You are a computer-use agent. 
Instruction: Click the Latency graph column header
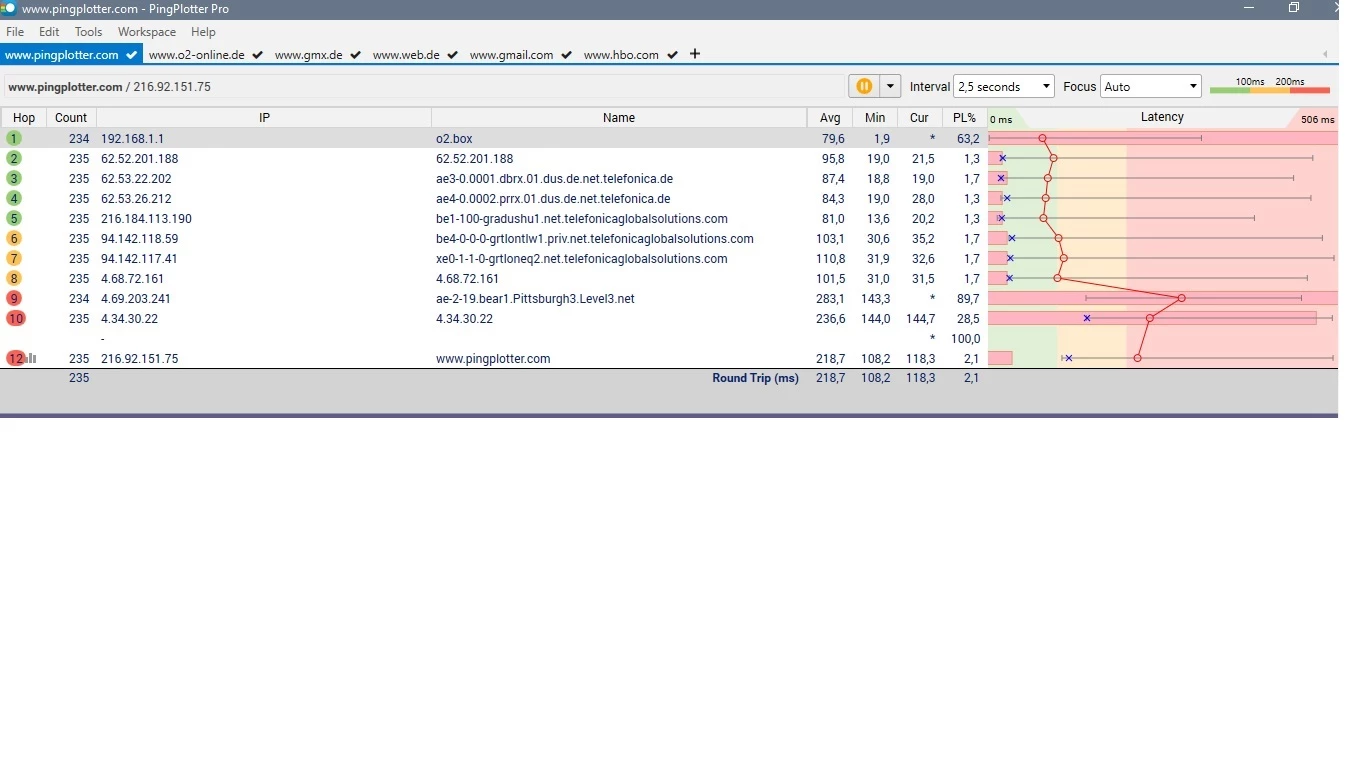pos(1162,118)
